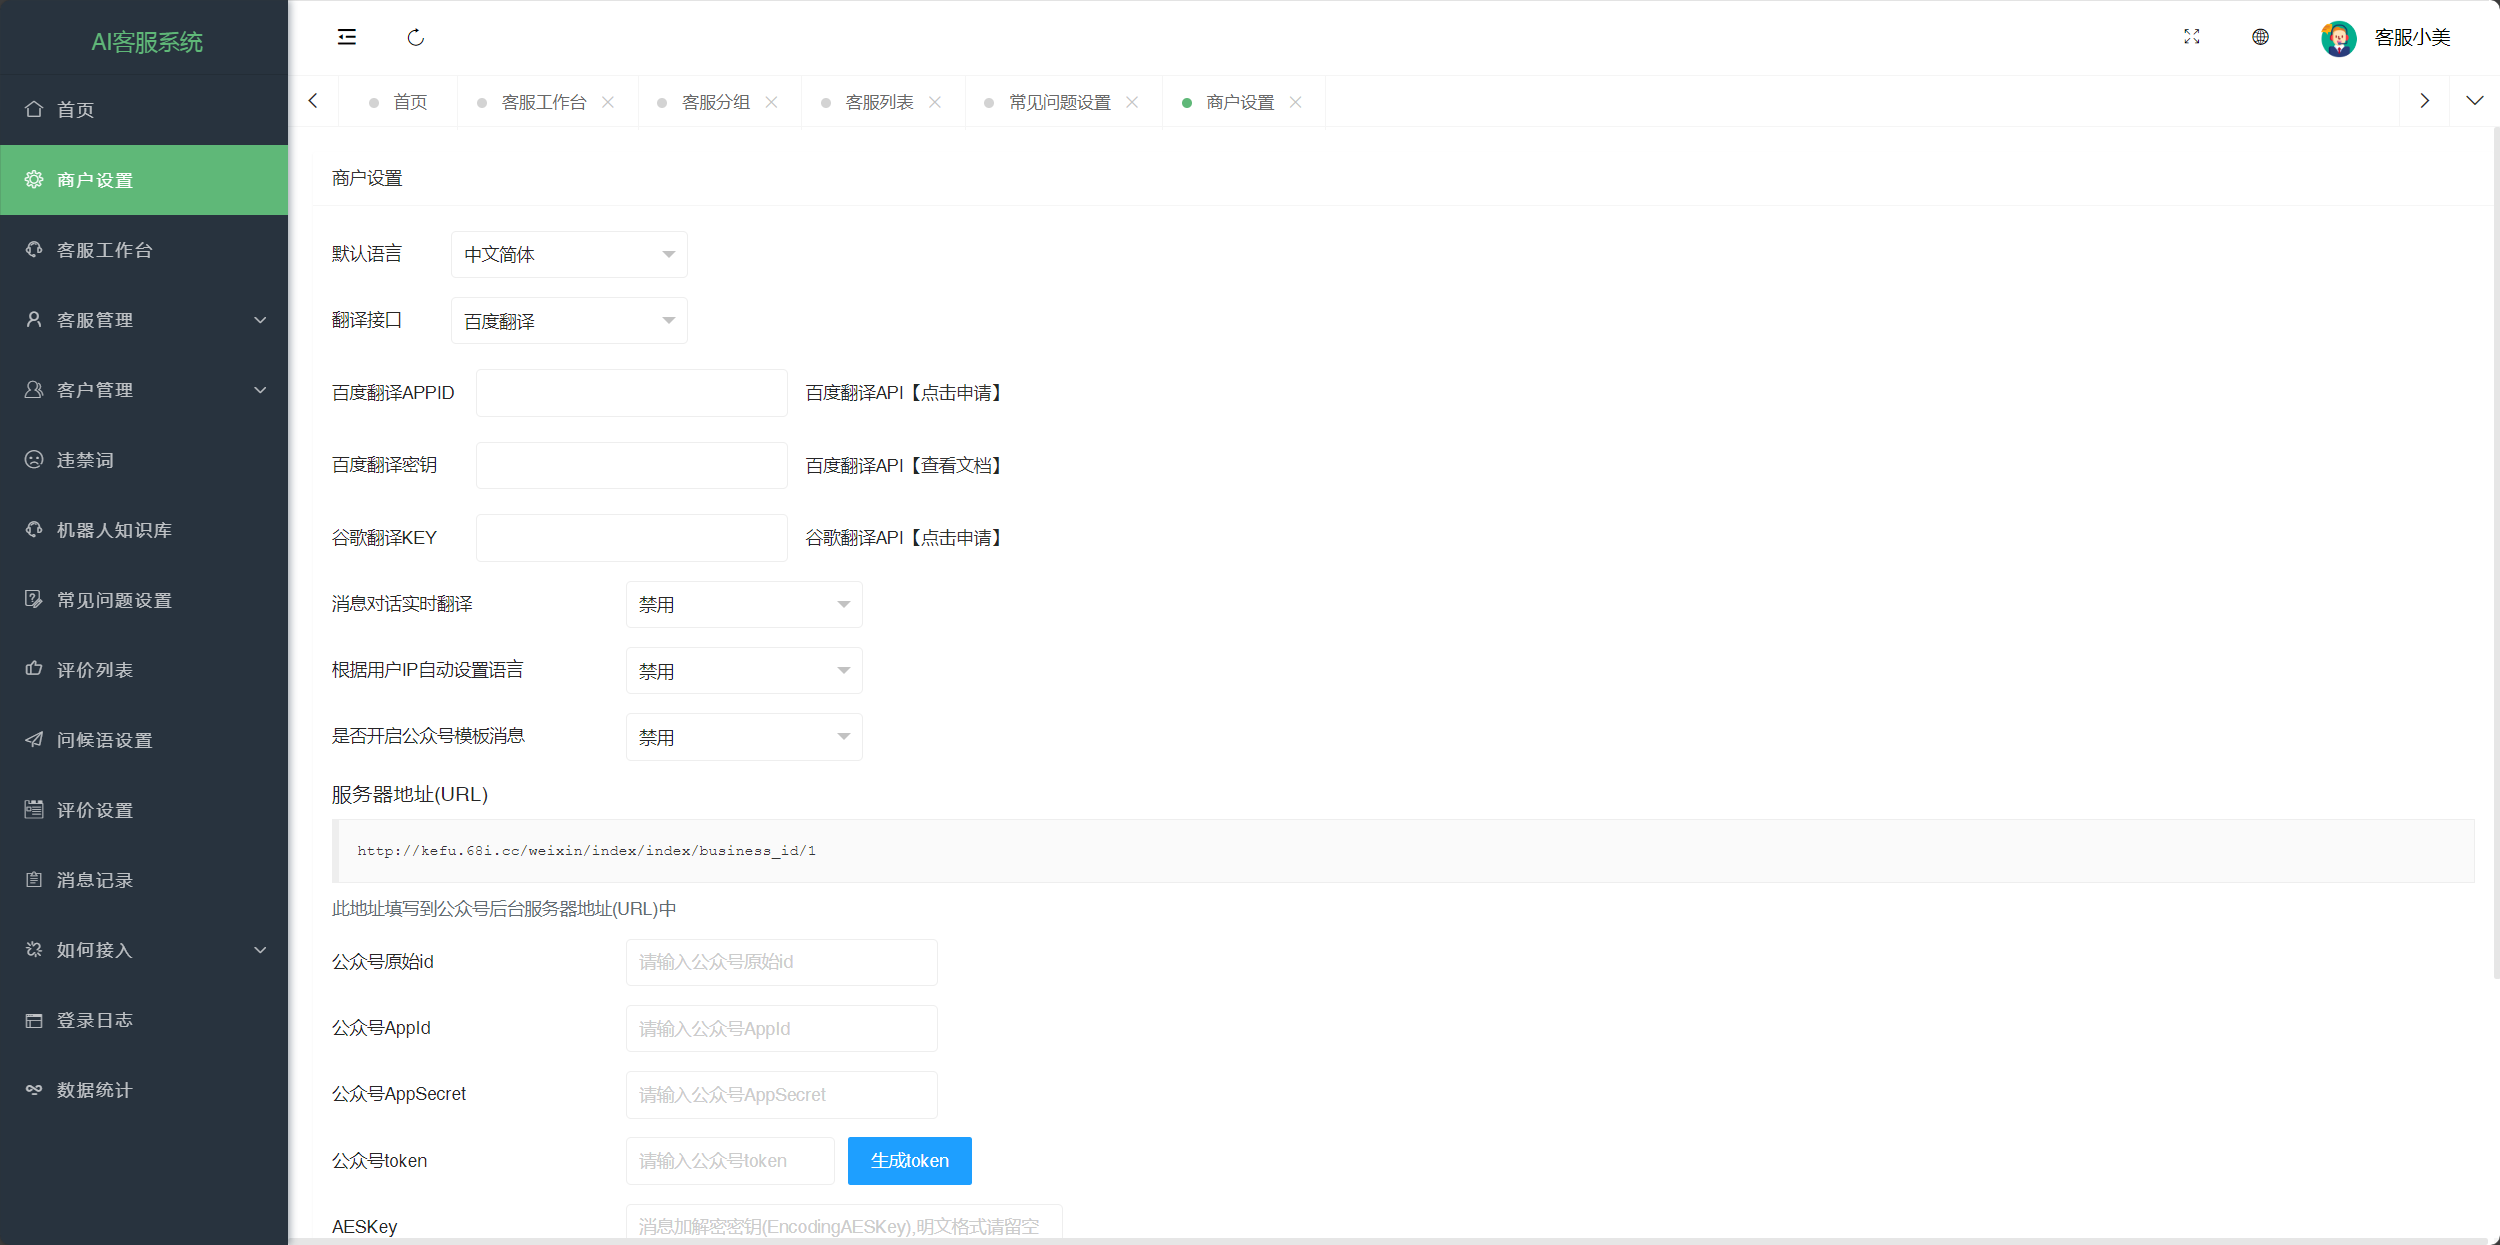Click the thumbs-up icon beside 评价列表
2500x1245 pixels.
coord(34,669)
